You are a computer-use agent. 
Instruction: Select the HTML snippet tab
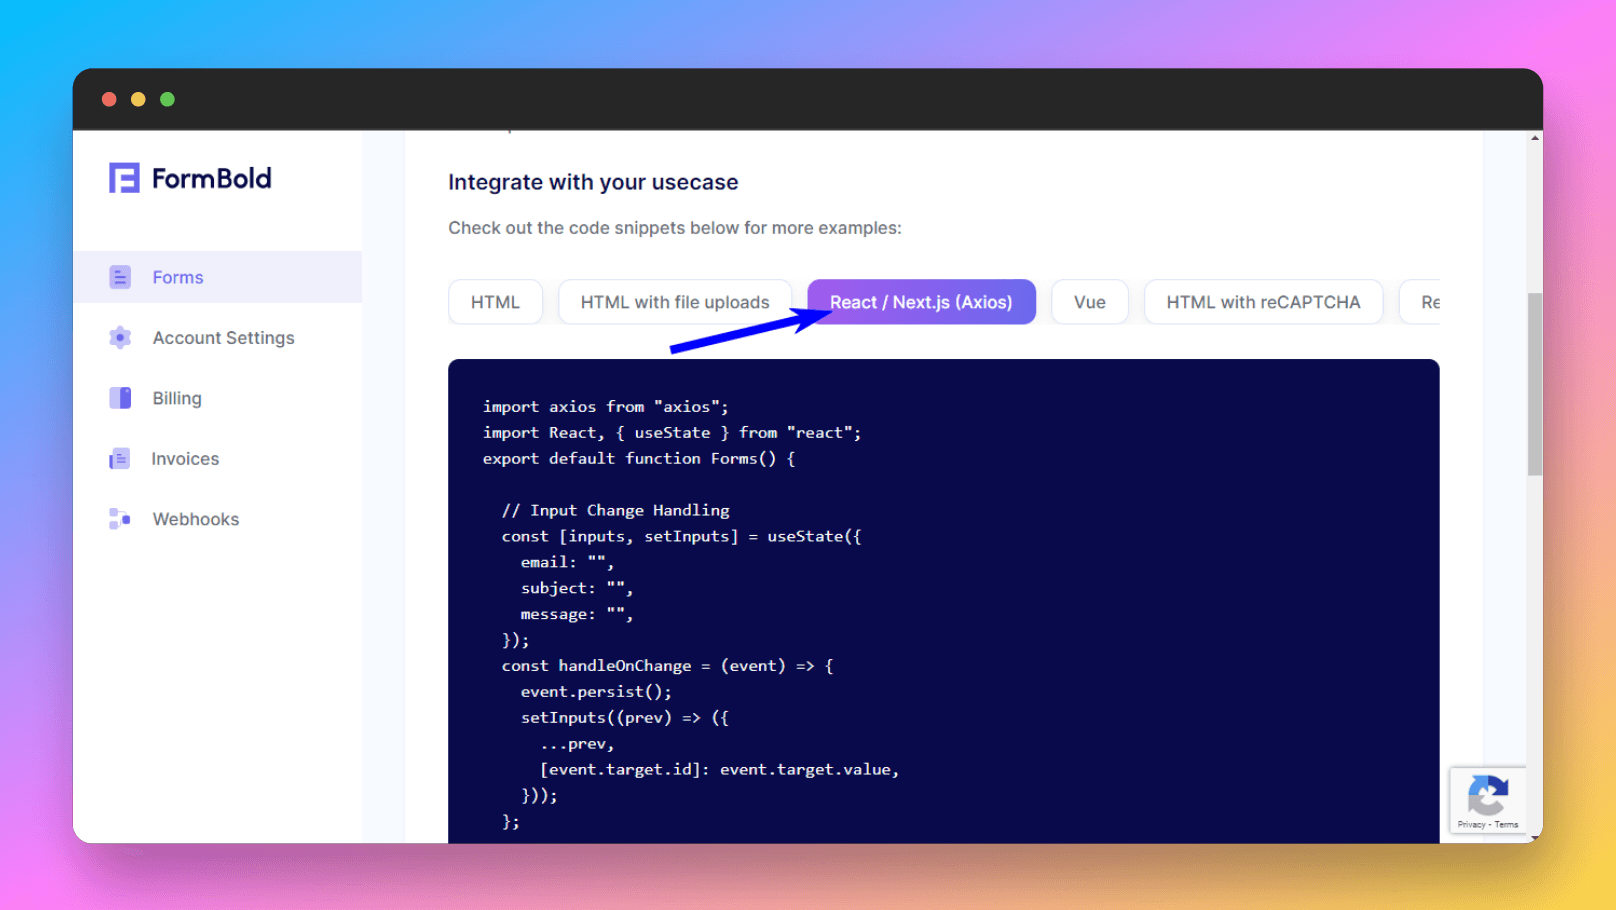point(495,302)
